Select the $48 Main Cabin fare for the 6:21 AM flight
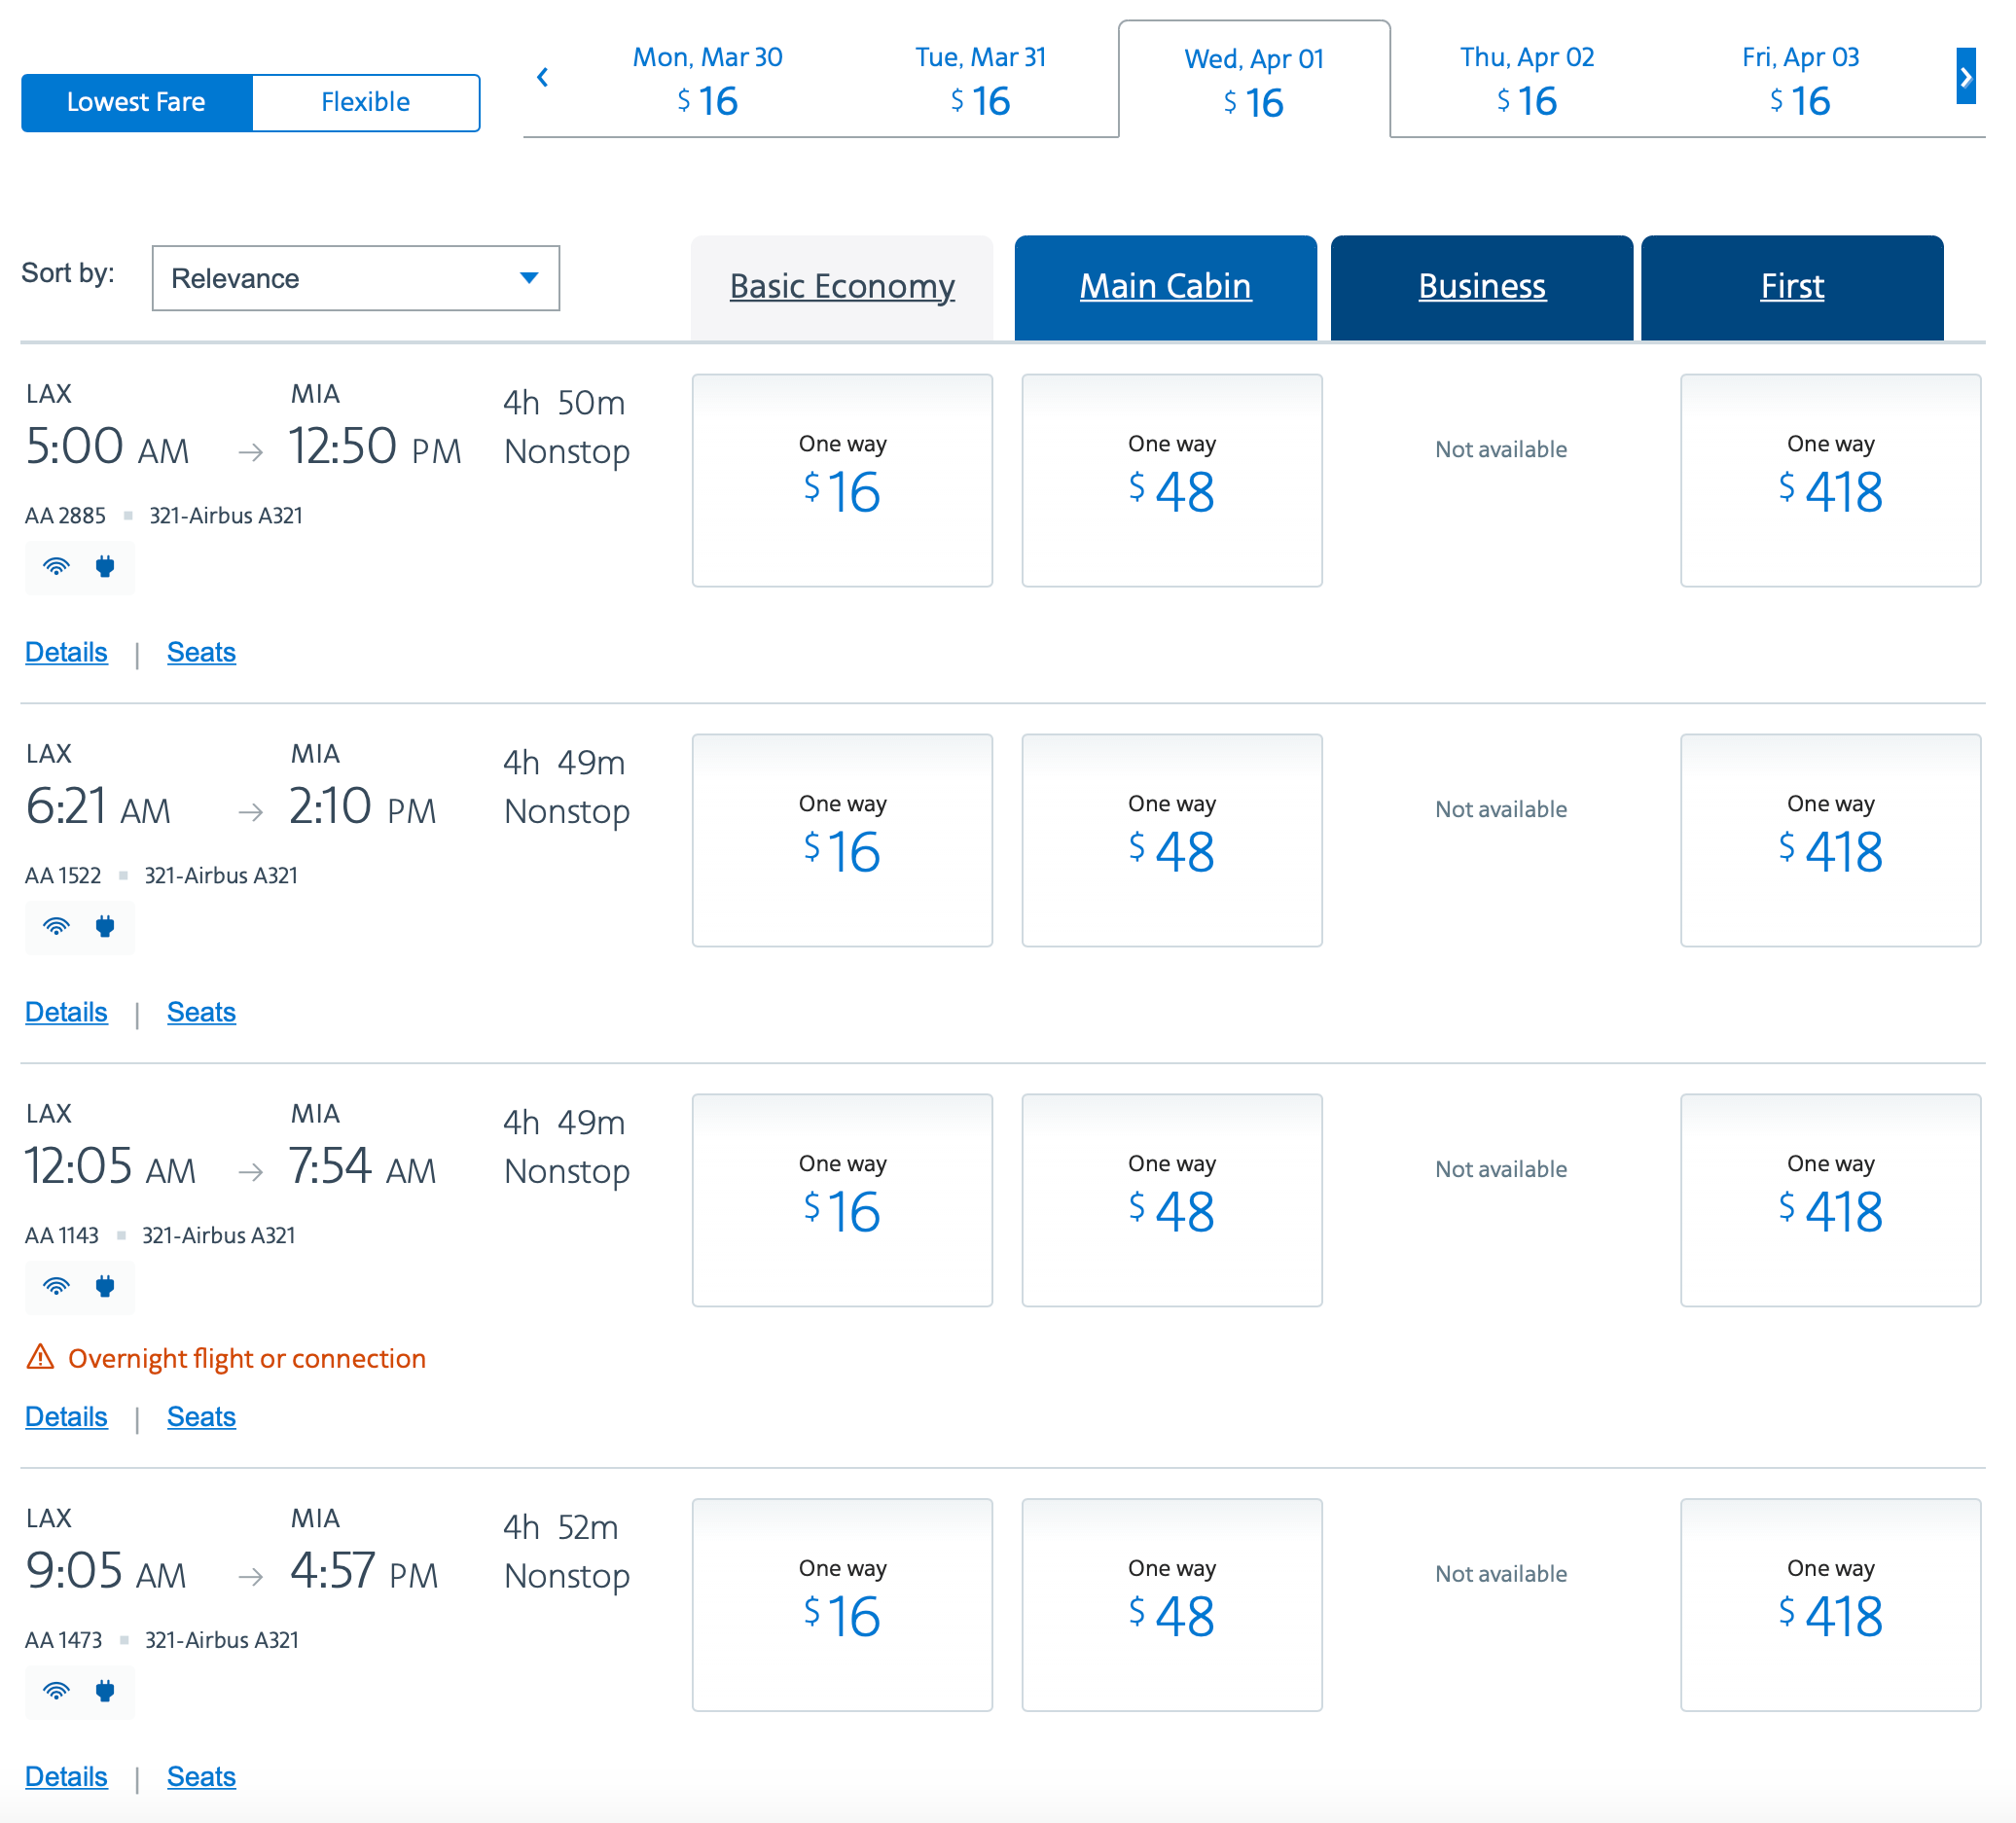 (x=1171, y=840)
